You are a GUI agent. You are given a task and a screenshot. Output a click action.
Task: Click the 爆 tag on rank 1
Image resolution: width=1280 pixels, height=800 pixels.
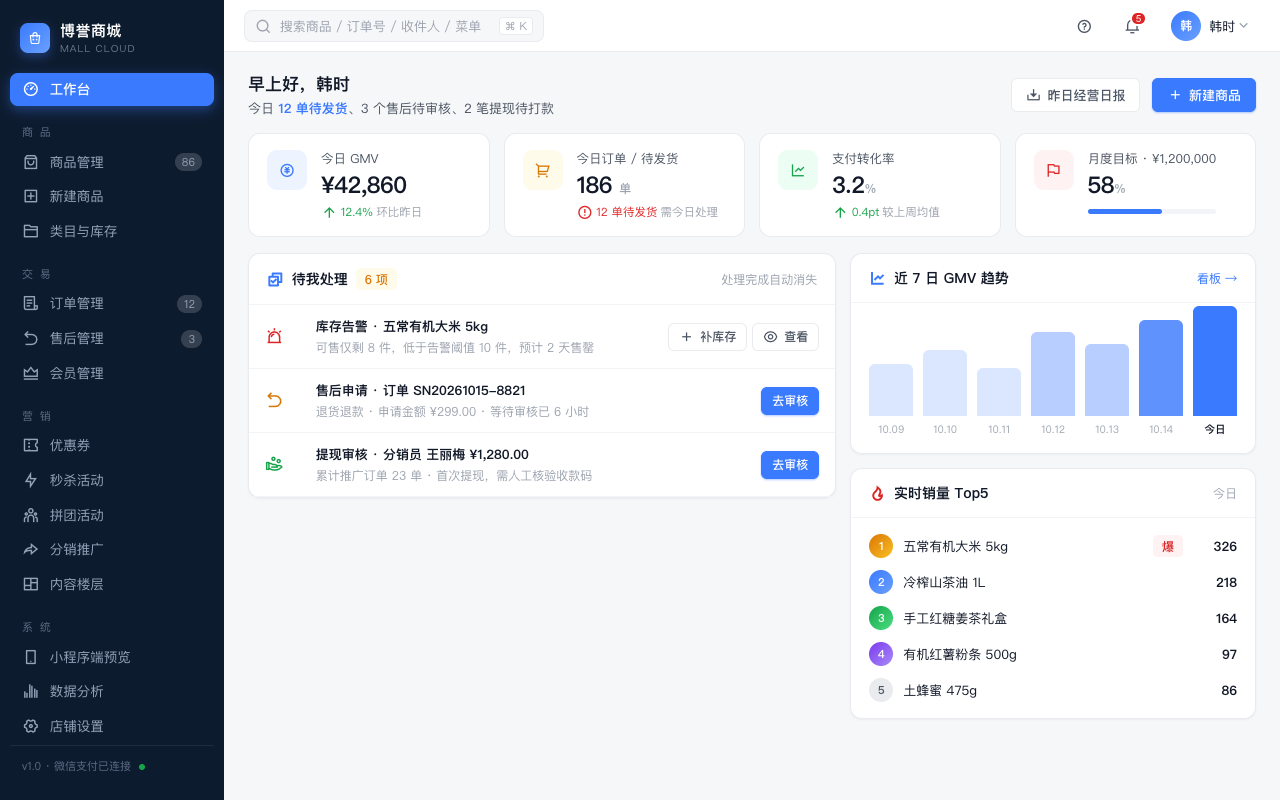pyautogui.click(x=1168, y=546)
